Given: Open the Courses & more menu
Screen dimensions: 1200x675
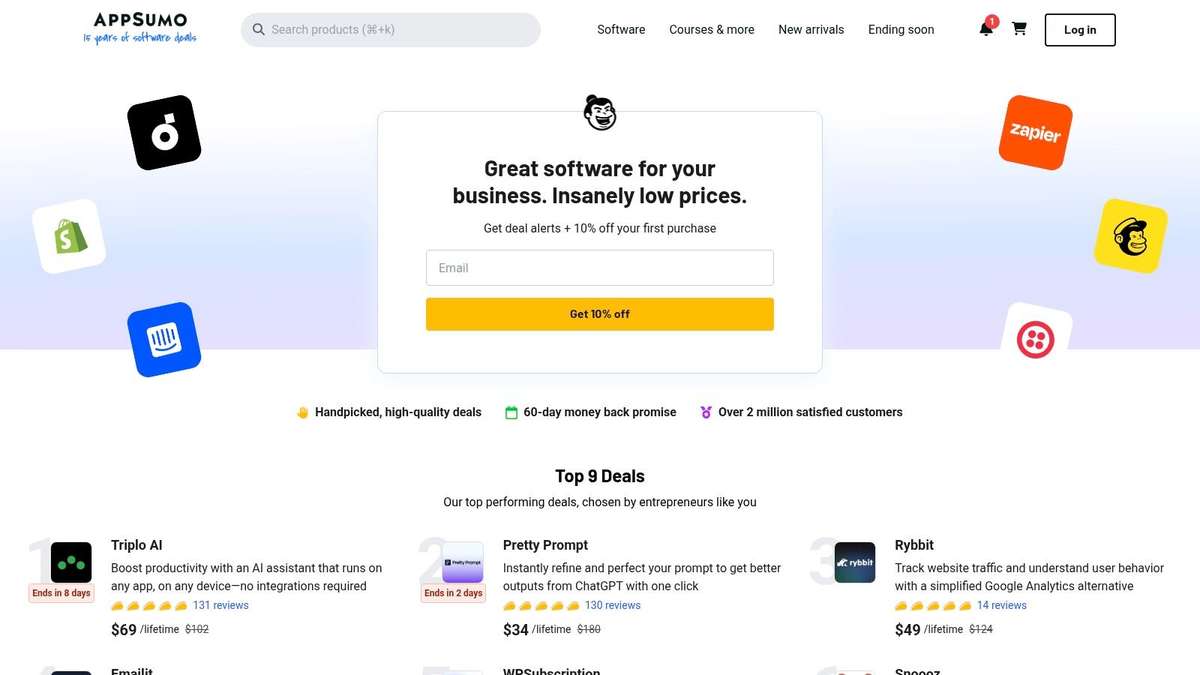Looking at the screenshot, I should click(711, 29).
